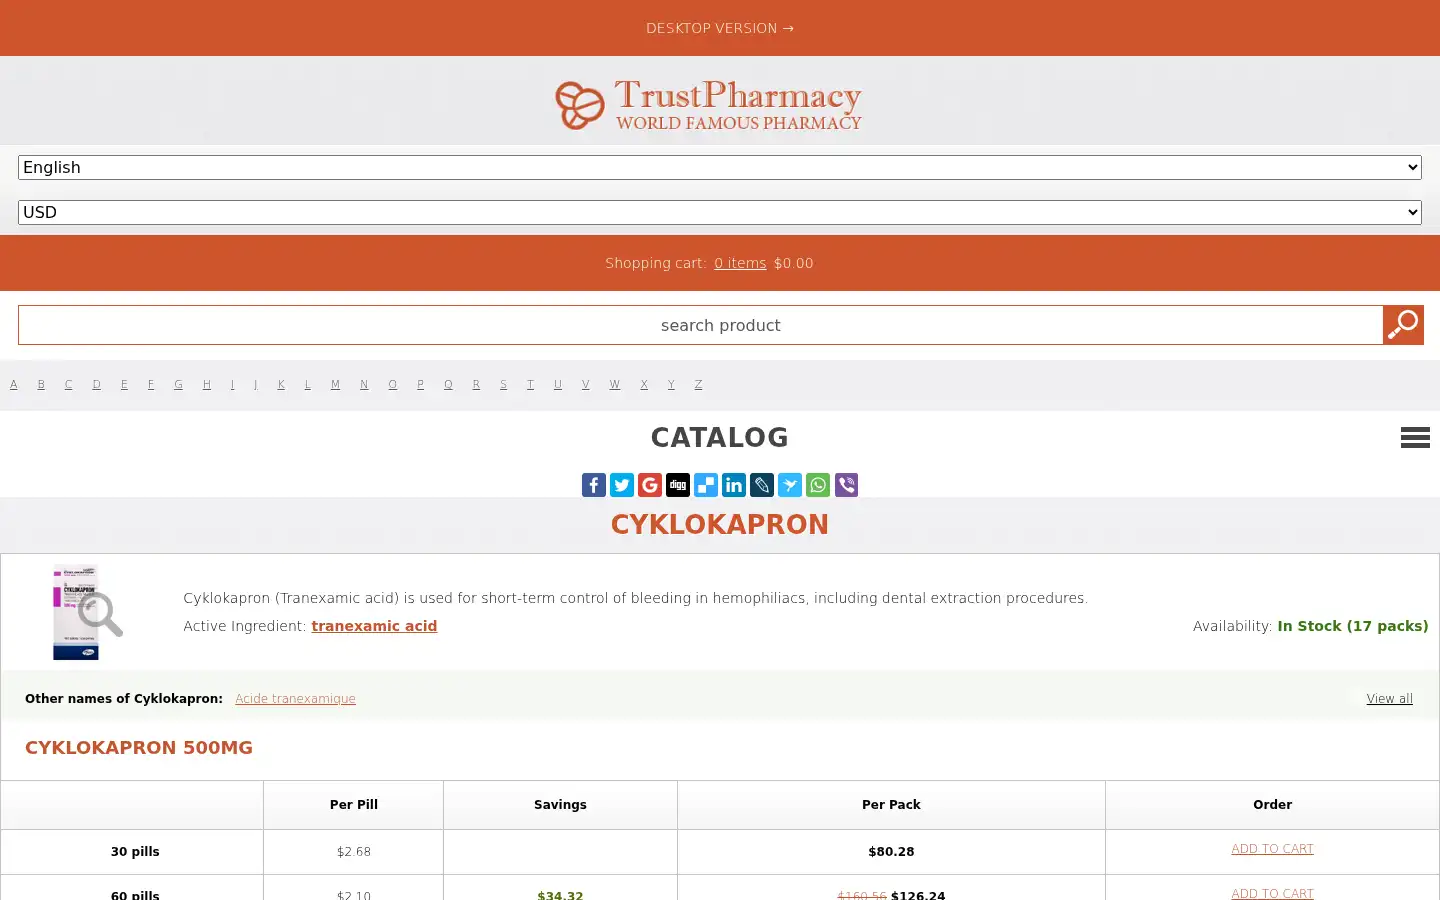This screenshot has width=1440, height=900.
Task: Share on Viber
Action: 846,485
